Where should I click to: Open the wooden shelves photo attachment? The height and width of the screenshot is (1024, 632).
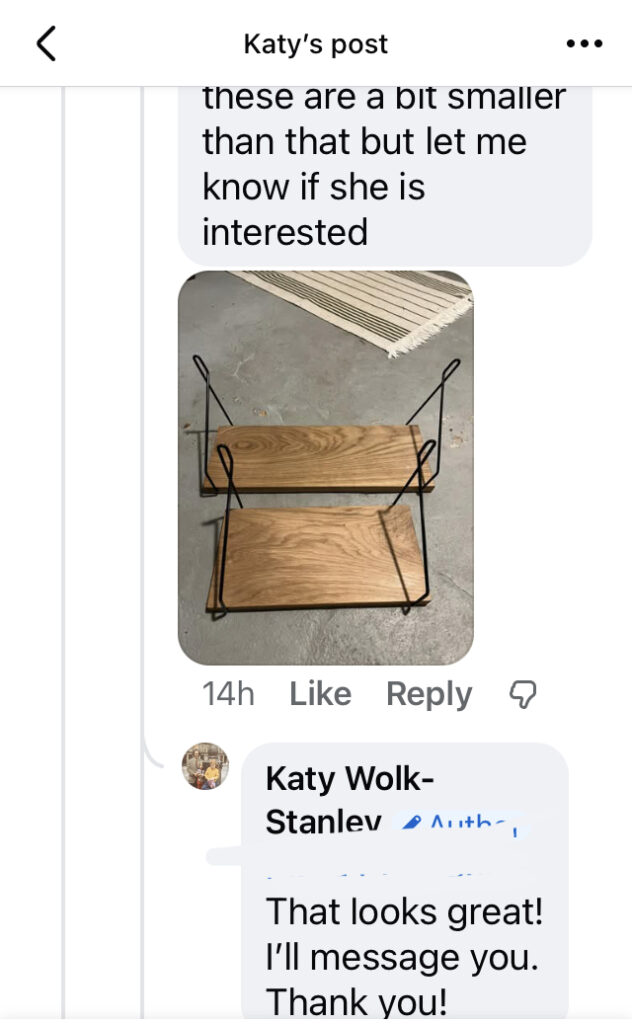point(326,468)
